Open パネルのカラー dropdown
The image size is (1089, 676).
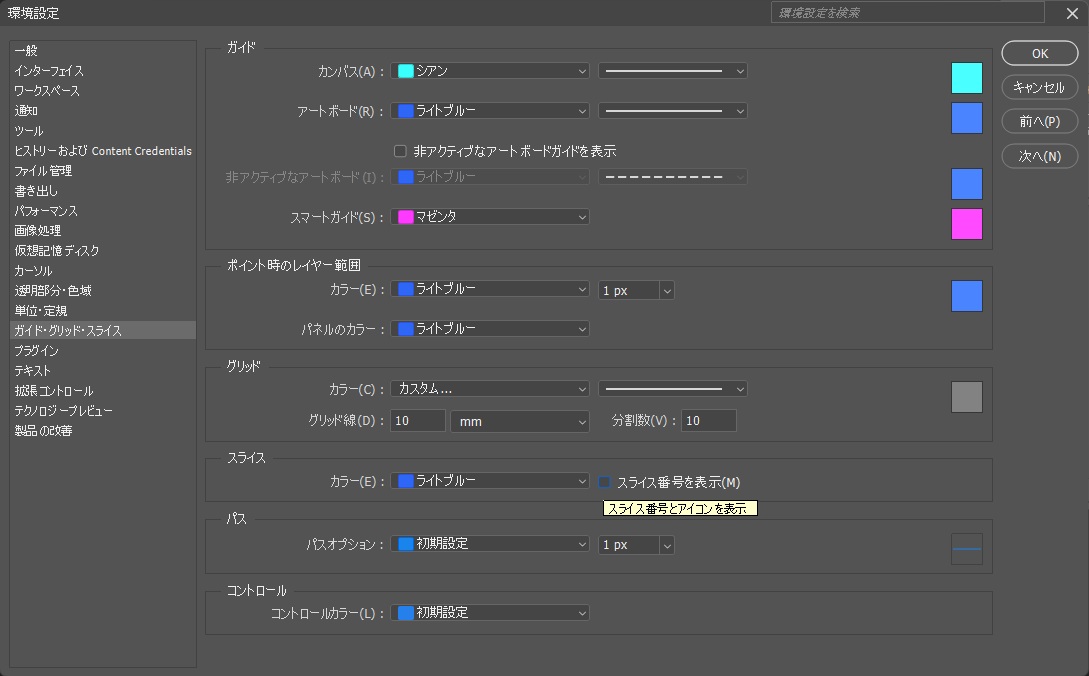490,329
